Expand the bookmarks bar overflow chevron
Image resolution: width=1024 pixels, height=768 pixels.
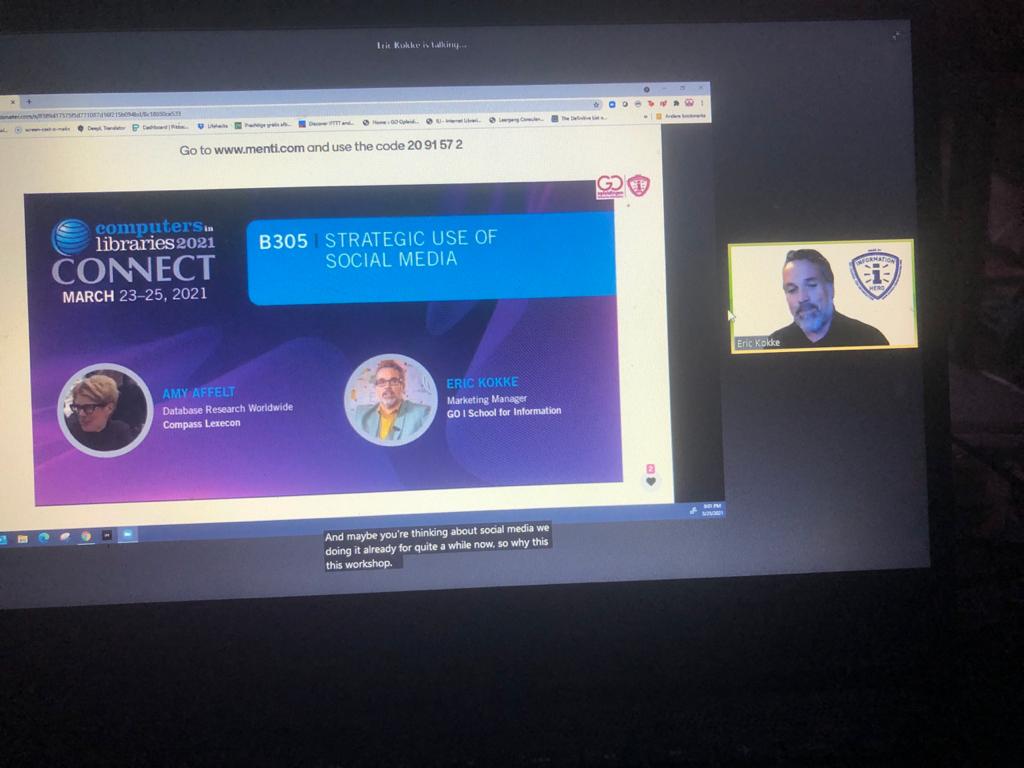[x=646, y=116]
